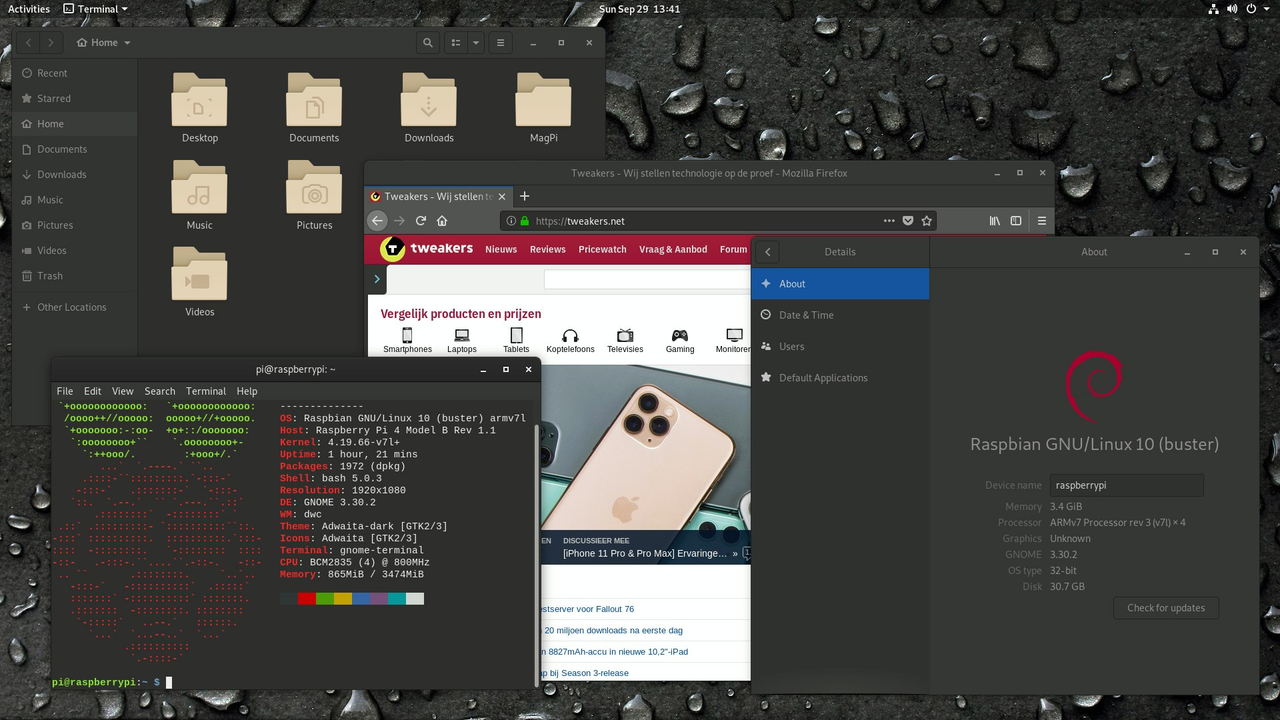Open the Pricewatch link on Tweakers
The width and height of the screenshot is (1280, 720).
pyautogui.click(x=602, y=249)
